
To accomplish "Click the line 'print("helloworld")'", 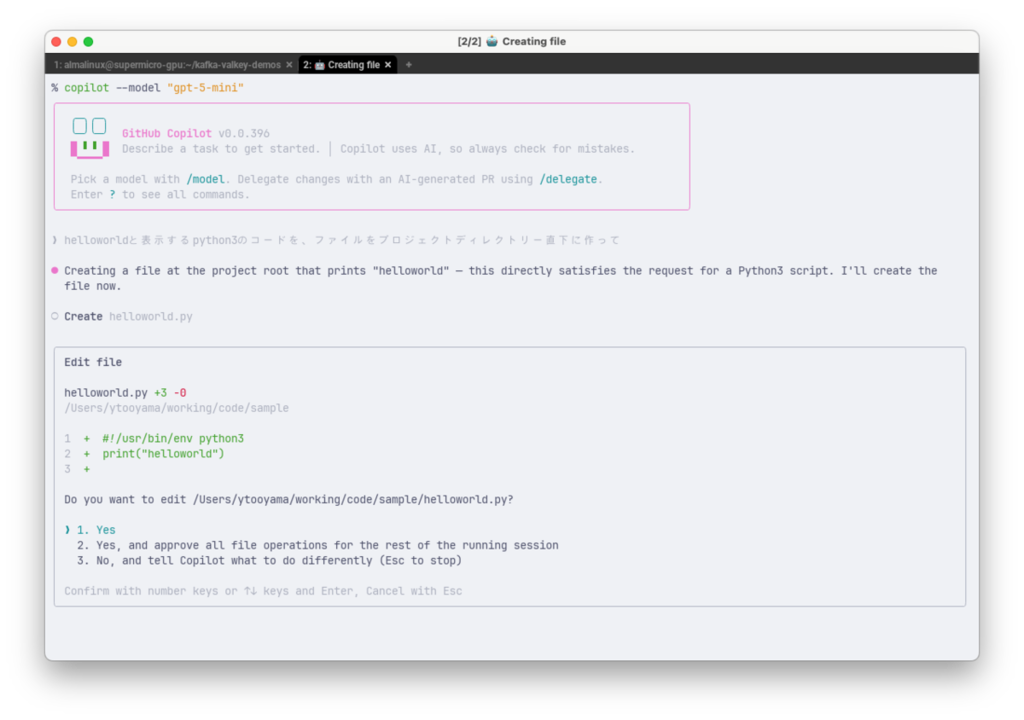I will [x=163, y=453].
